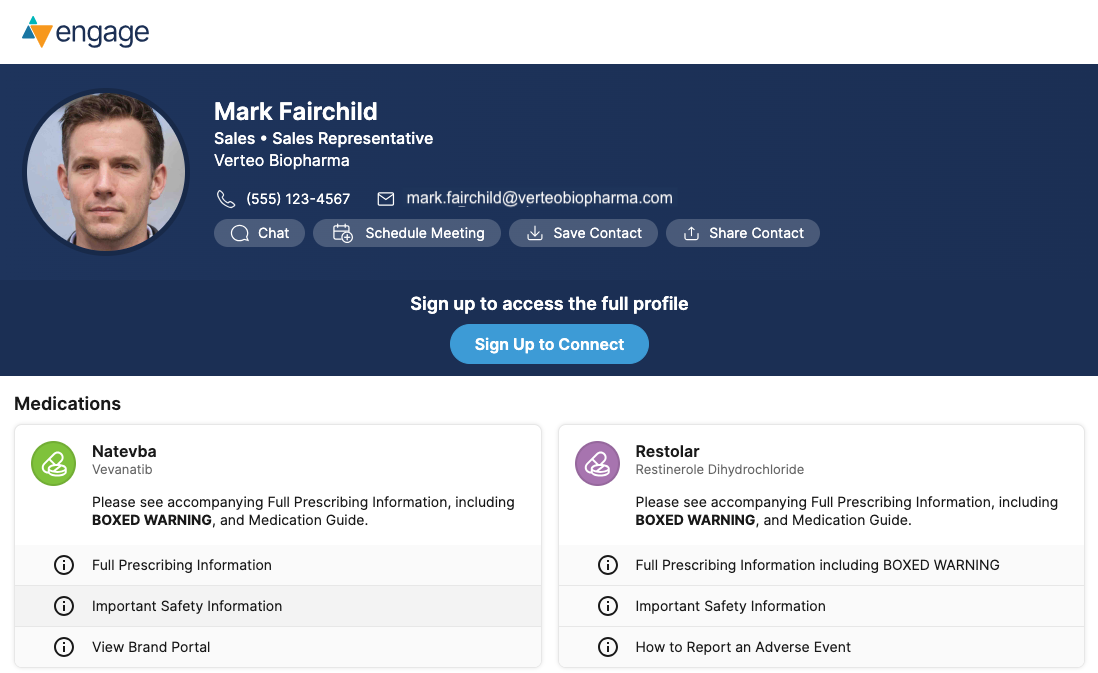Click the Engage logo

[x=85, y=32]
